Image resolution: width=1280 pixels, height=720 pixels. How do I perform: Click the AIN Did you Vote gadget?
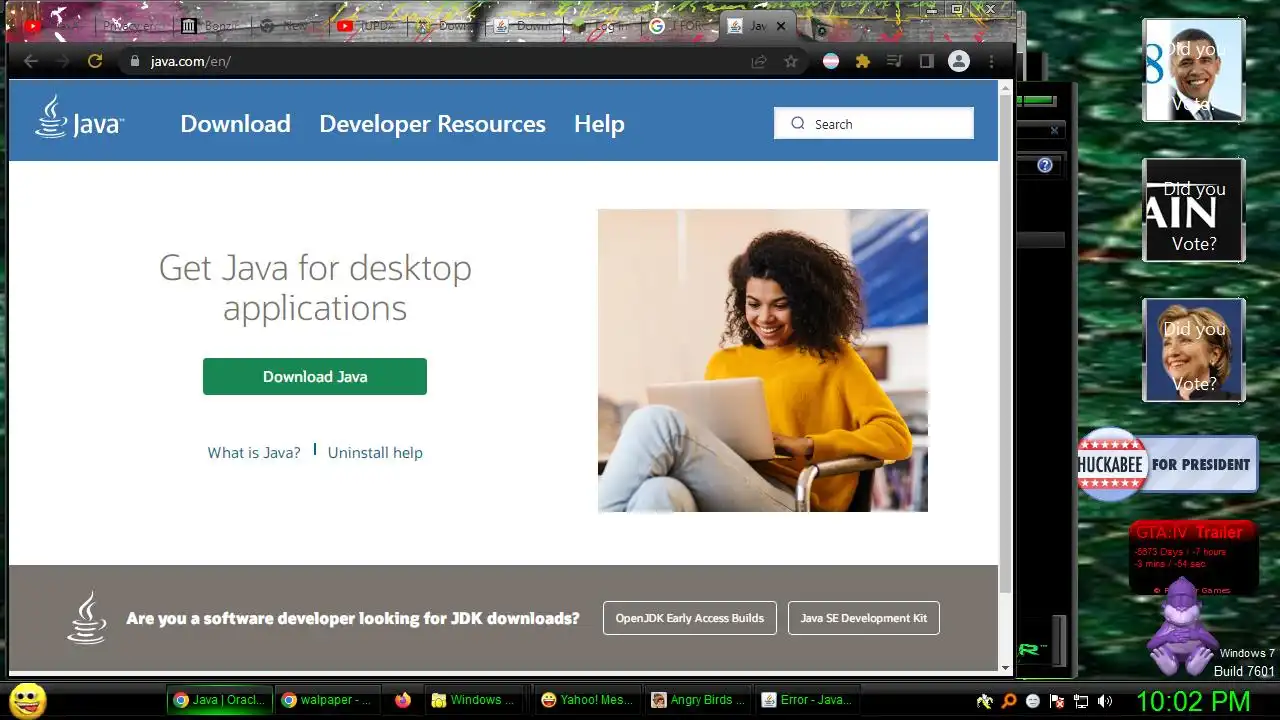coord(1194,210)
